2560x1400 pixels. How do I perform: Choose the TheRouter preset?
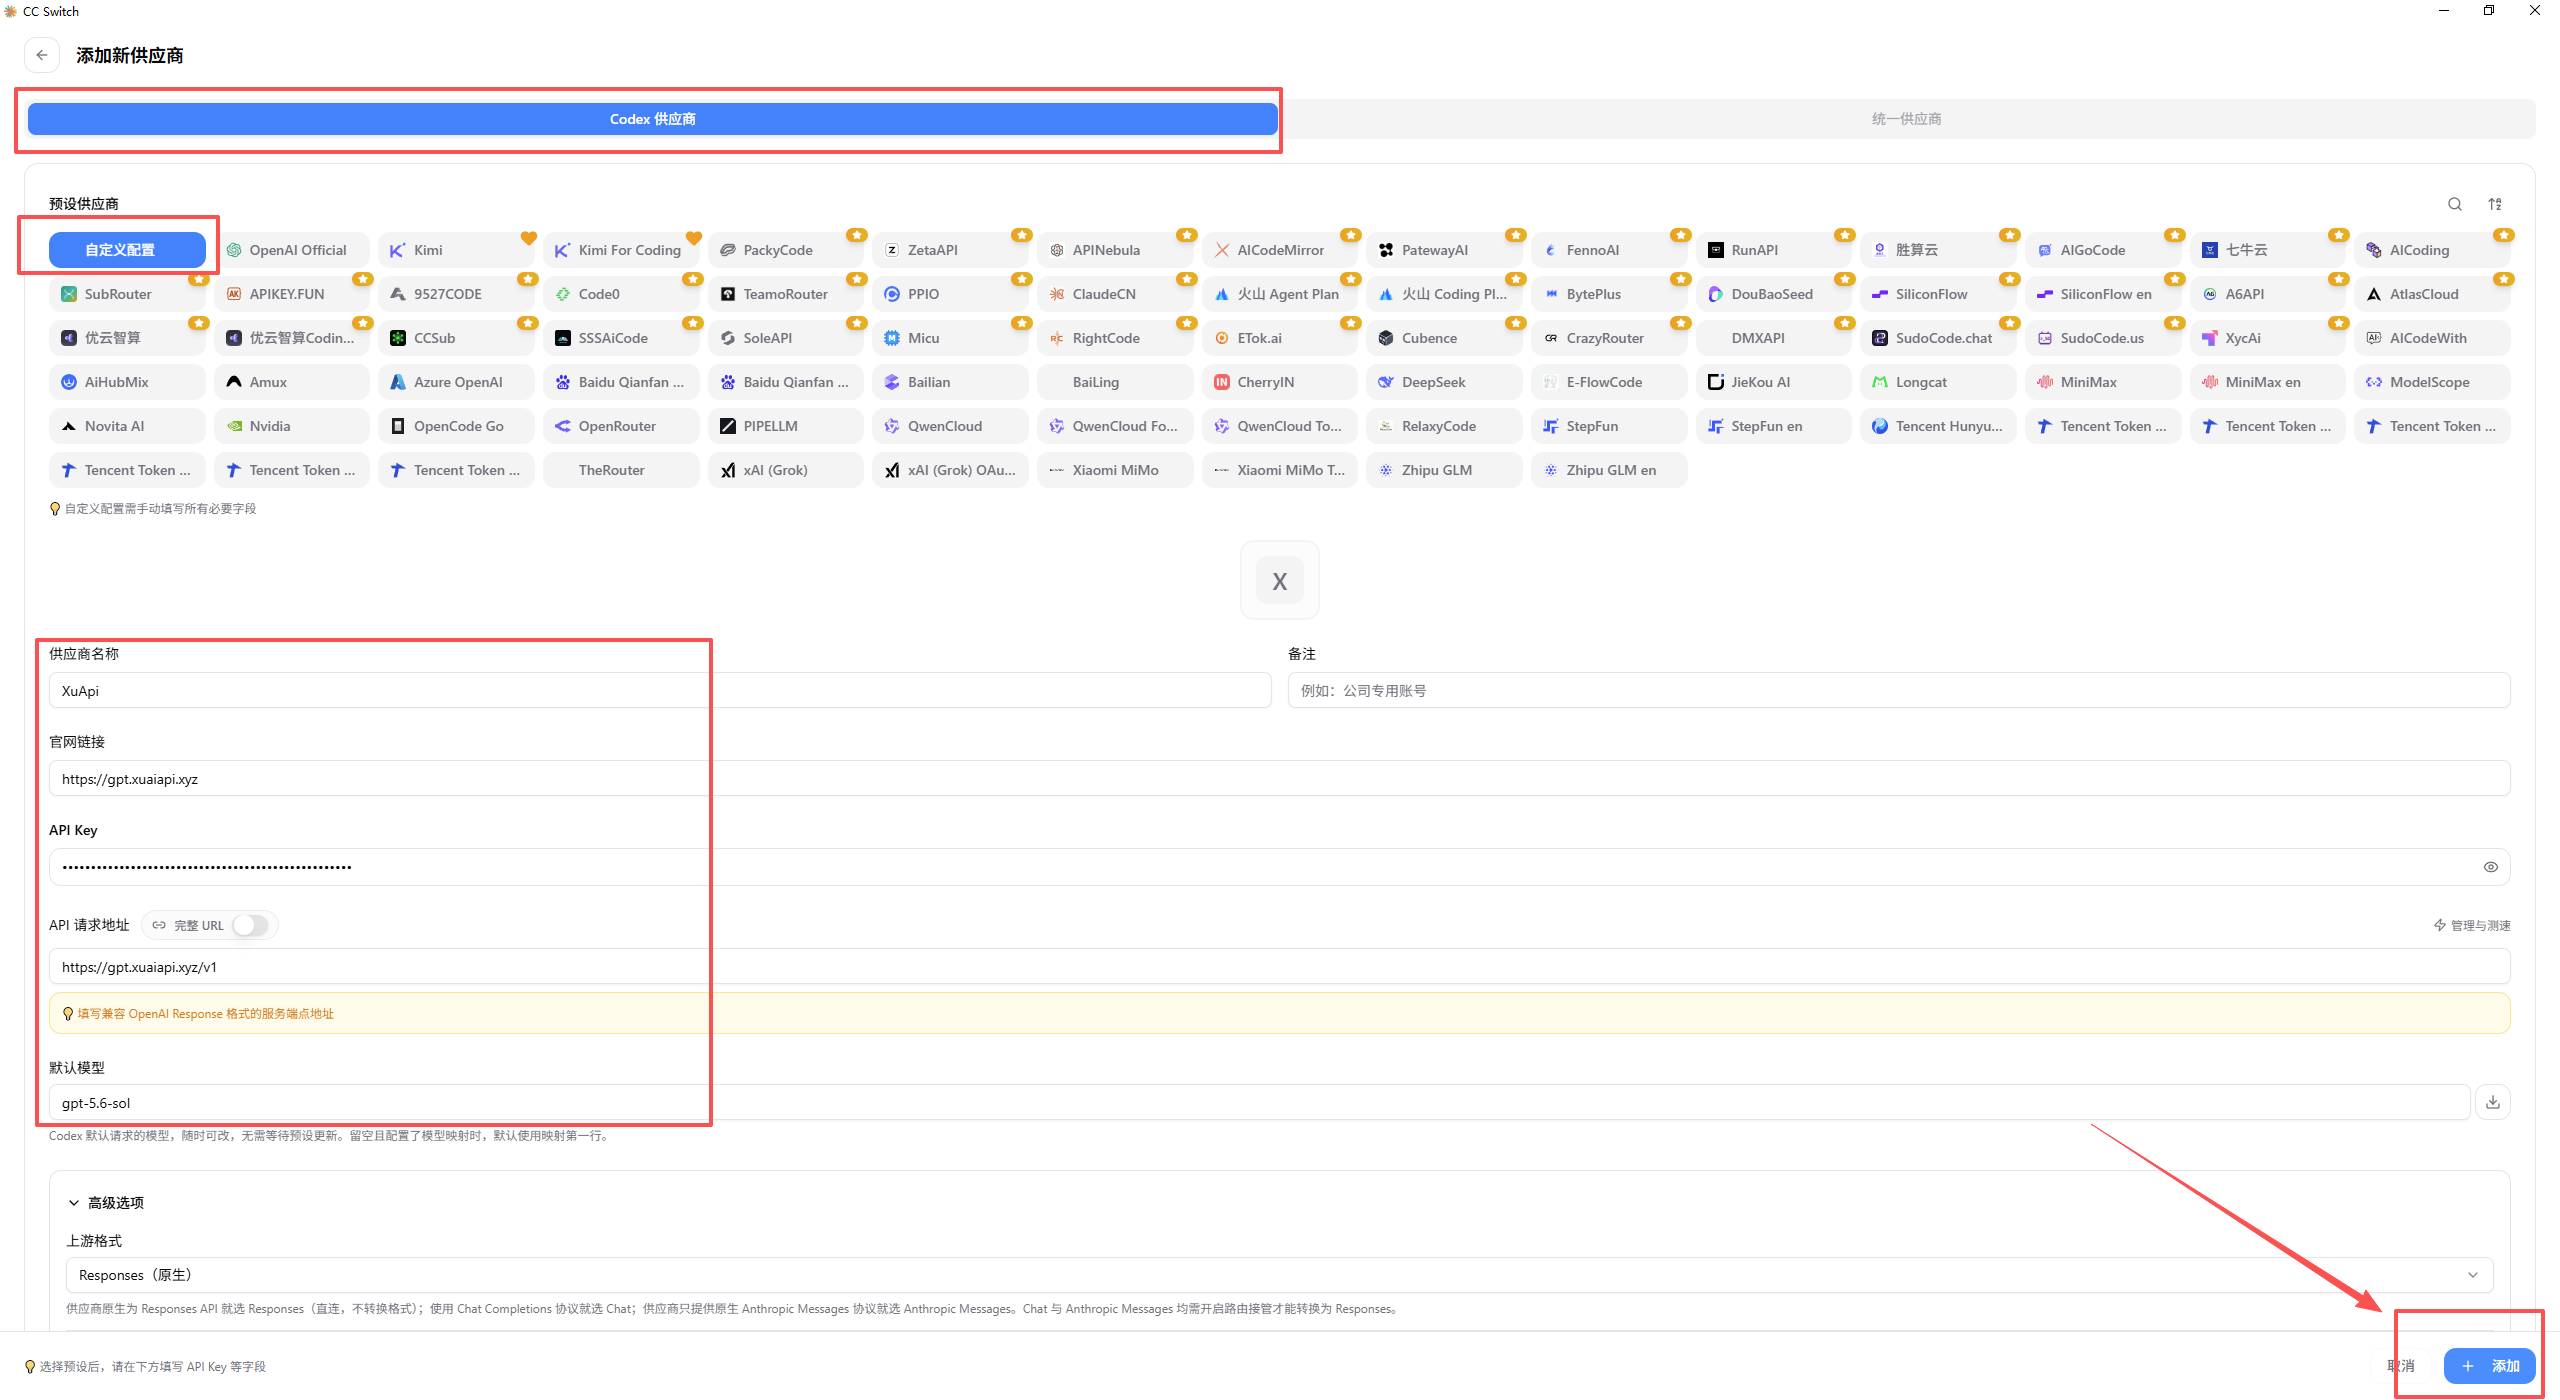[x=621, y=470]
